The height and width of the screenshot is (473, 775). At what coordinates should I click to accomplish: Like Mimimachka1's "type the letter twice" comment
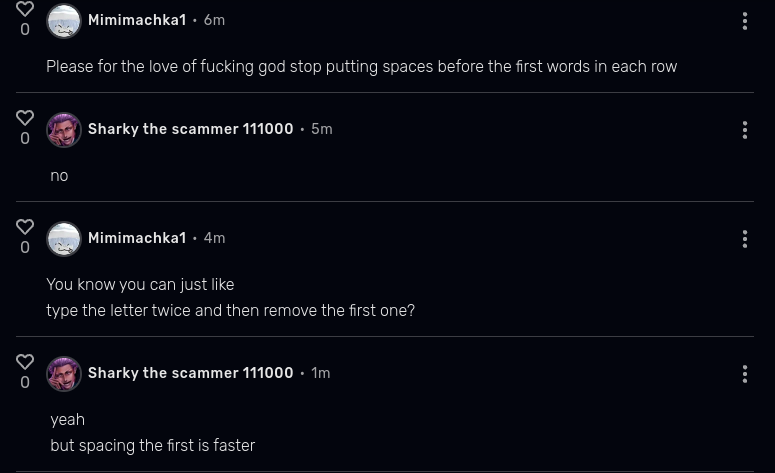coord(25,227)
